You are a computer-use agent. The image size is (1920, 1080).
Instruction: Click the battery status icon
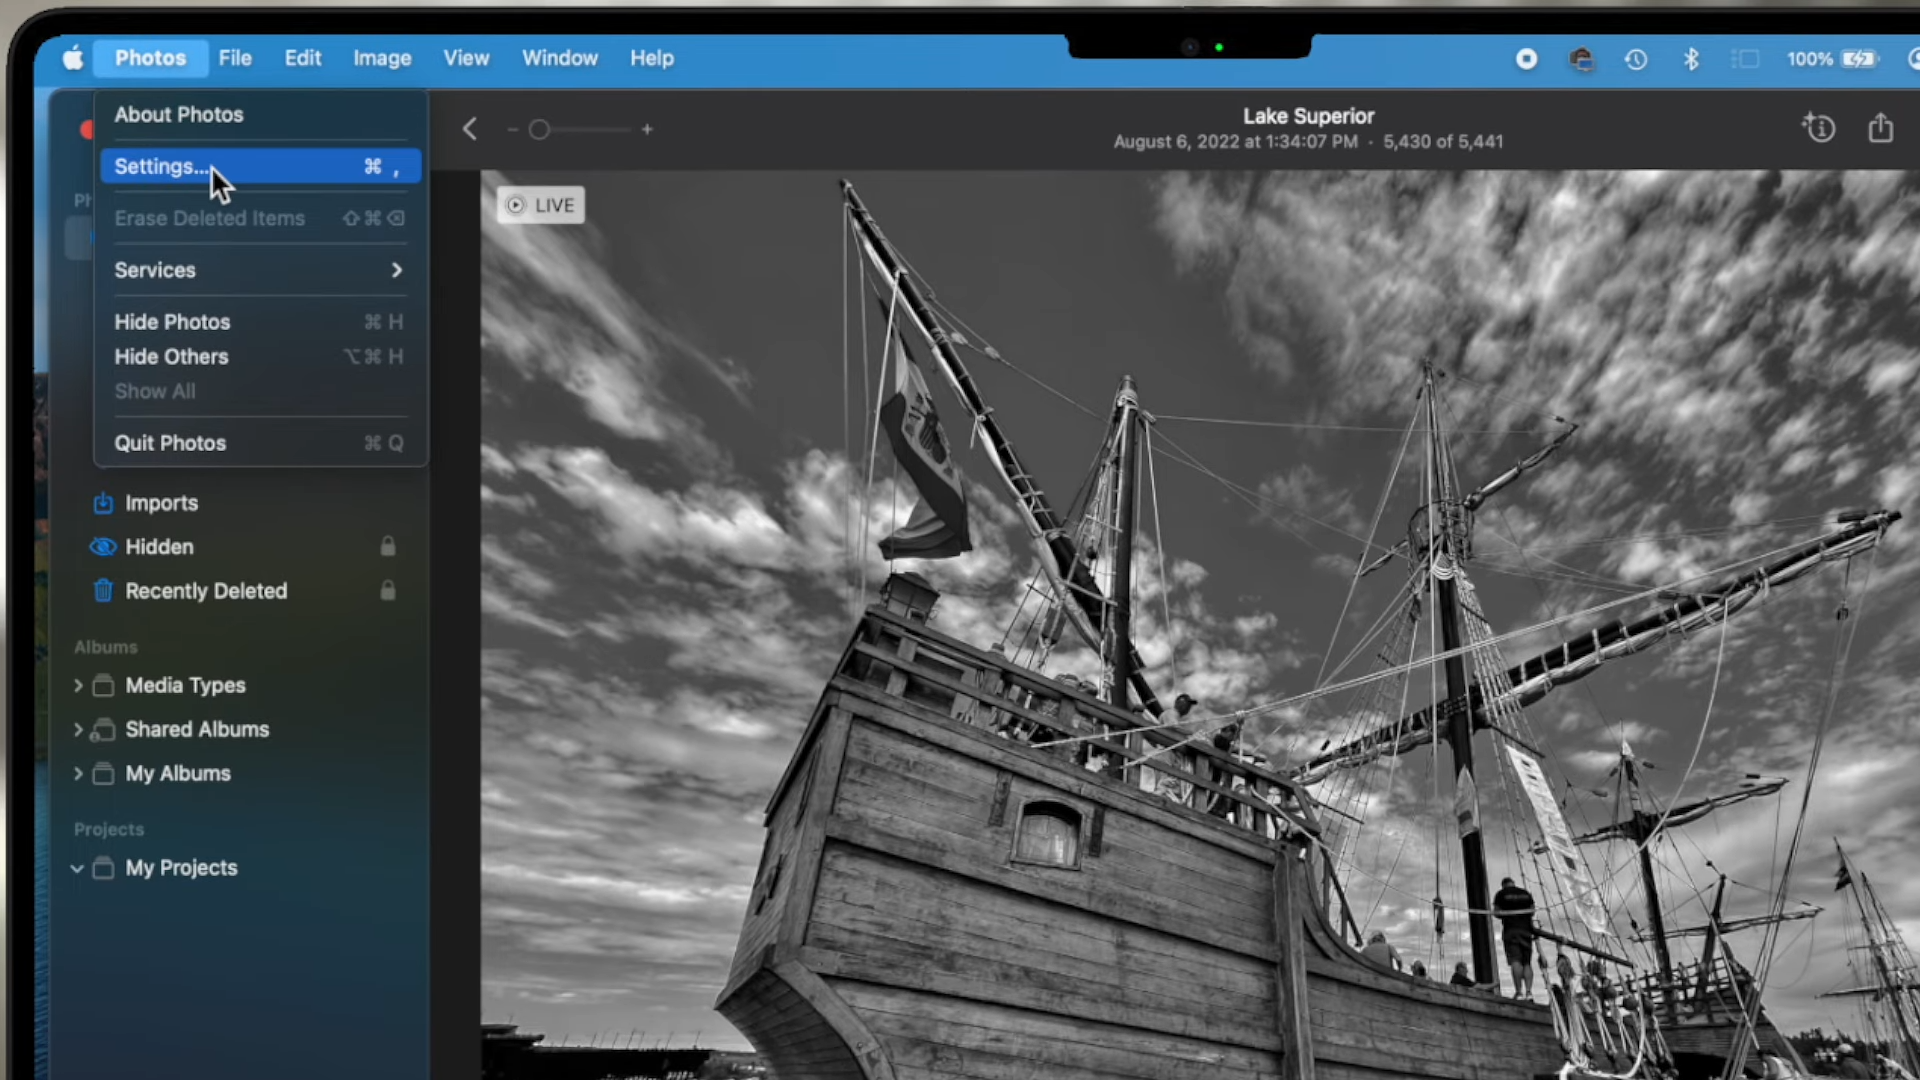pos(1859,59)
